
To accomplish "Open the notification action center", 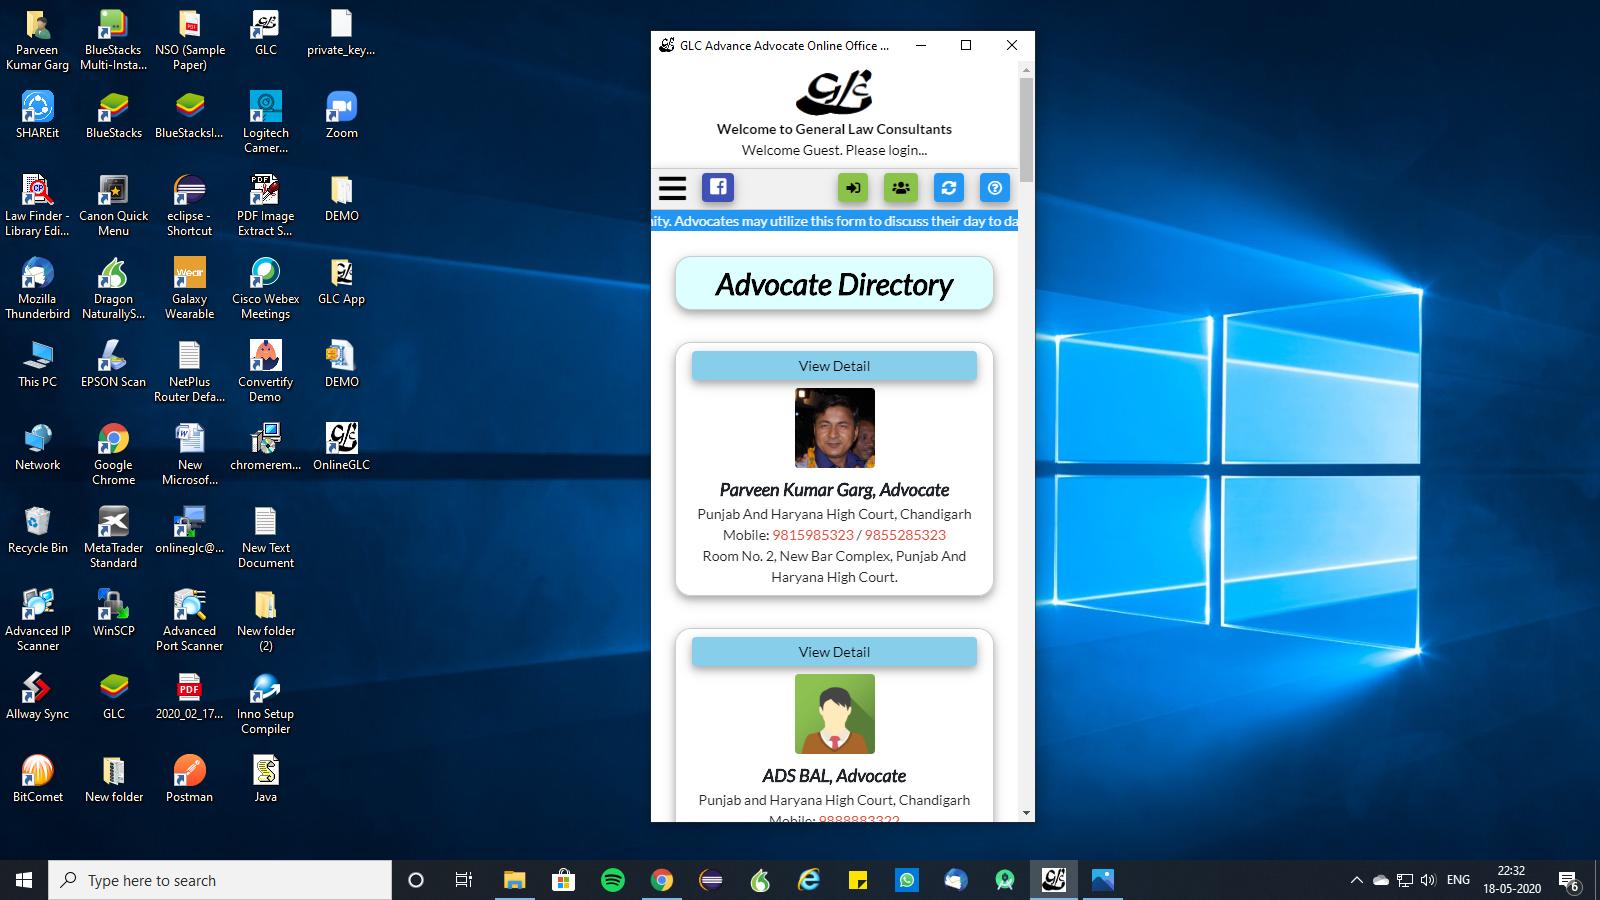I will (1569, 881).
